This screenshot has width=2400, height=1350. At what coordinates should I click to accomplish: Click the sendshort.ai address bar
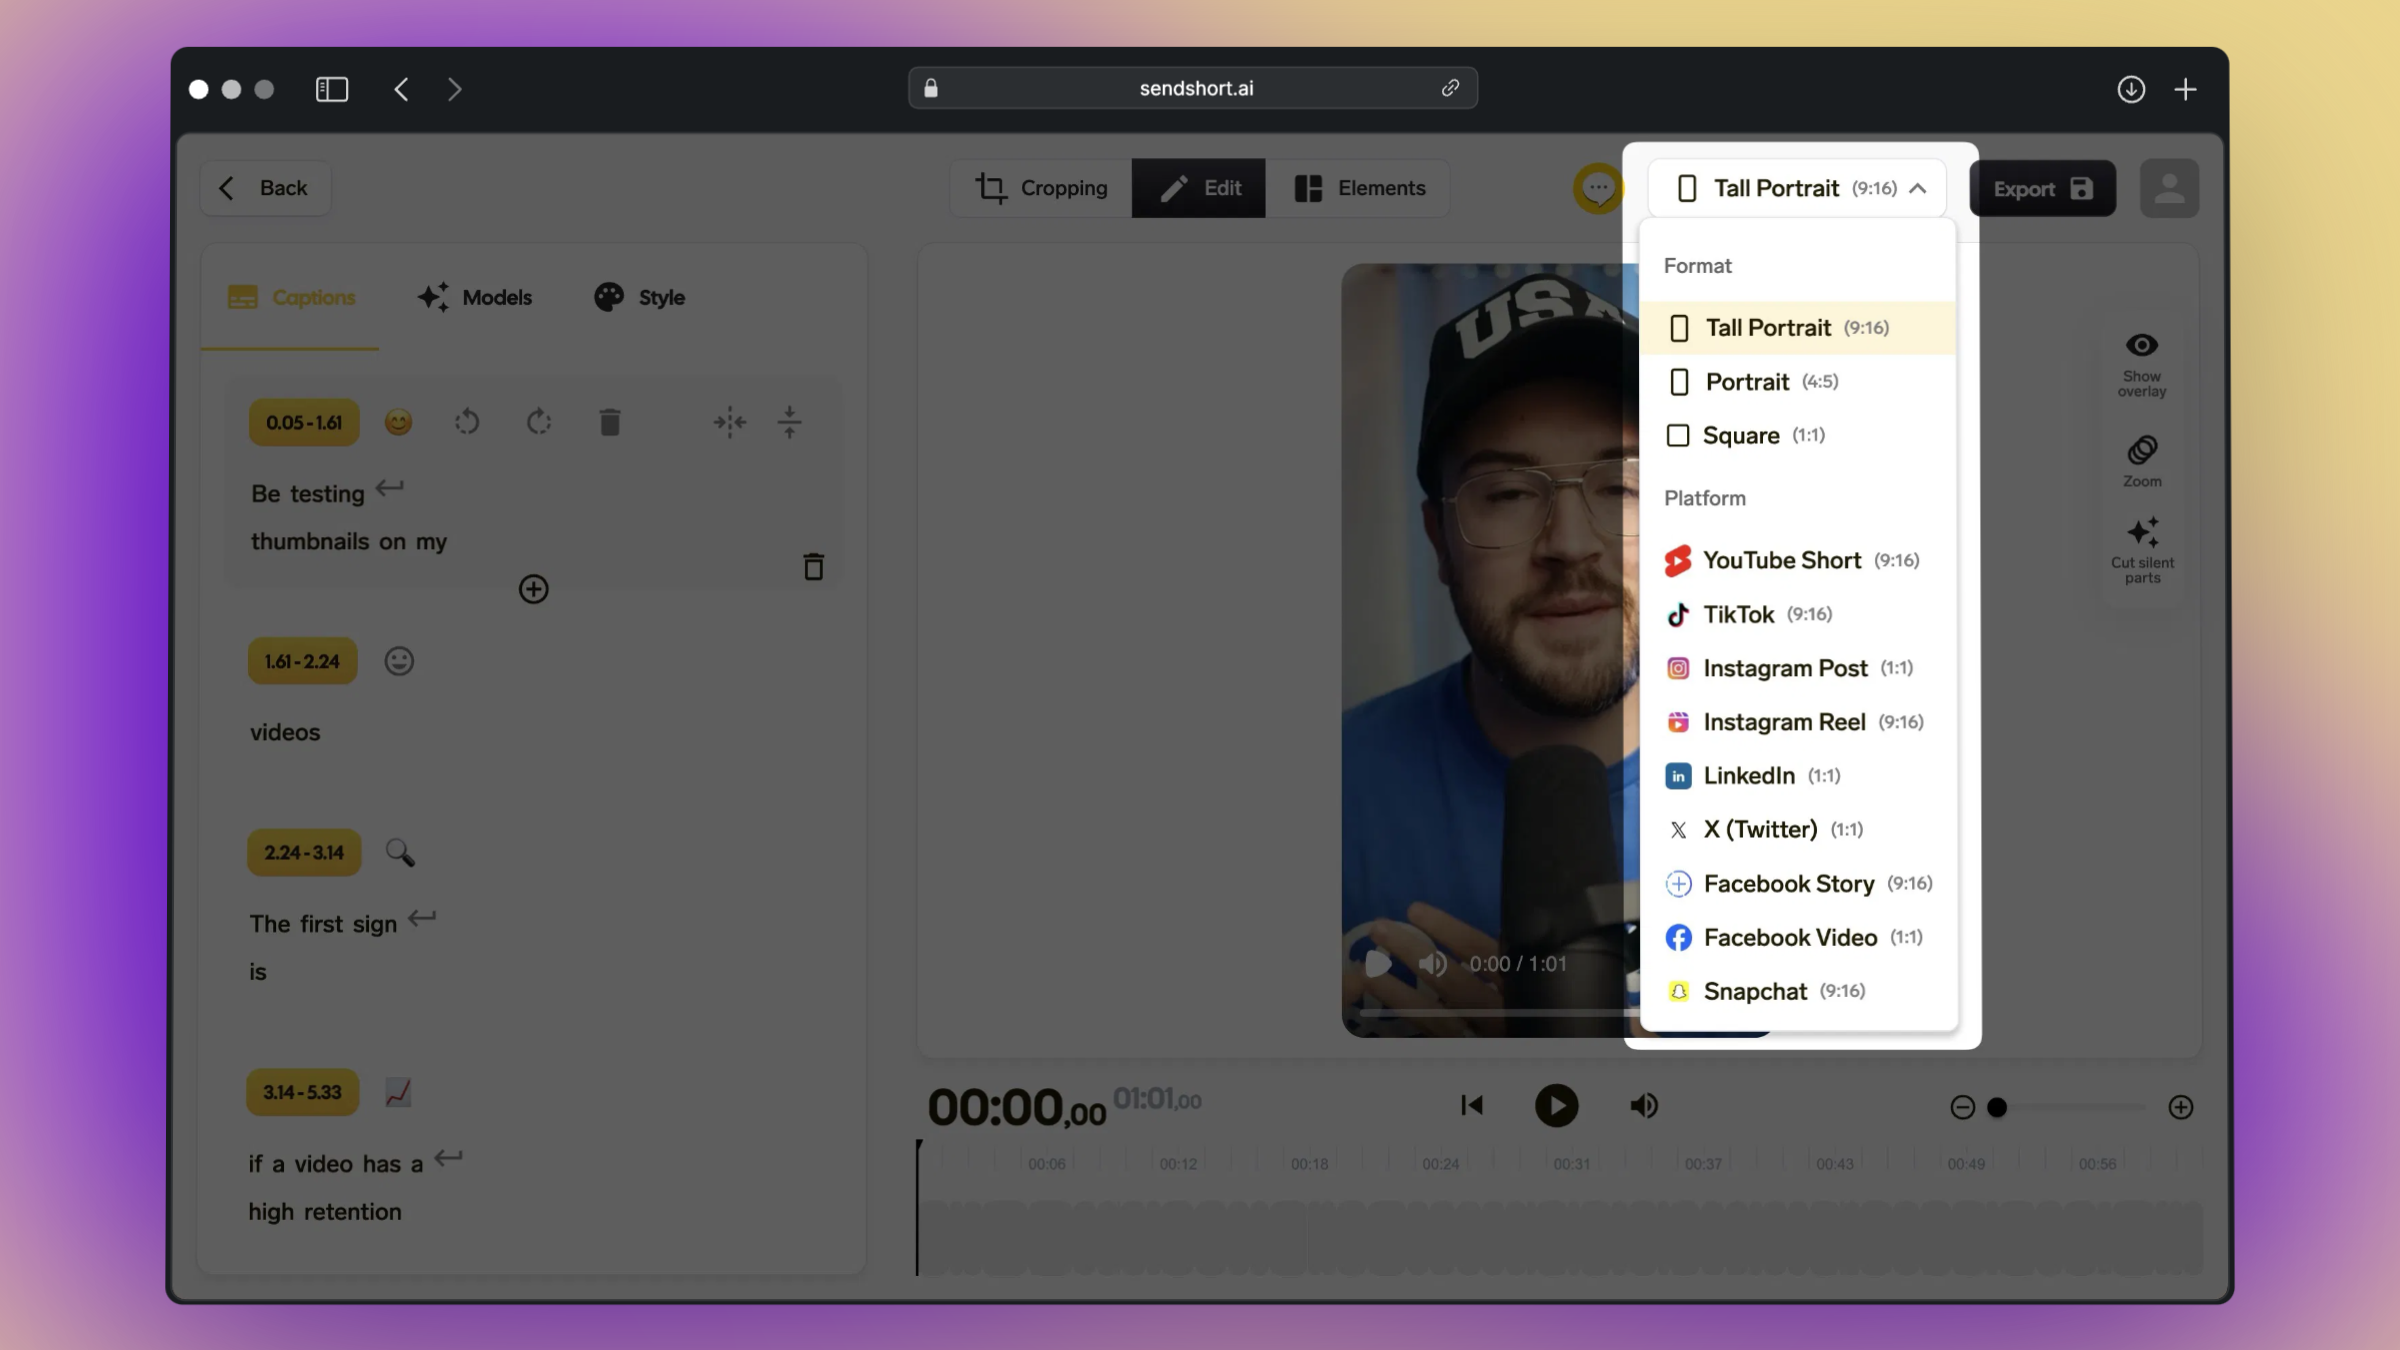click(x=1193, y=88)
